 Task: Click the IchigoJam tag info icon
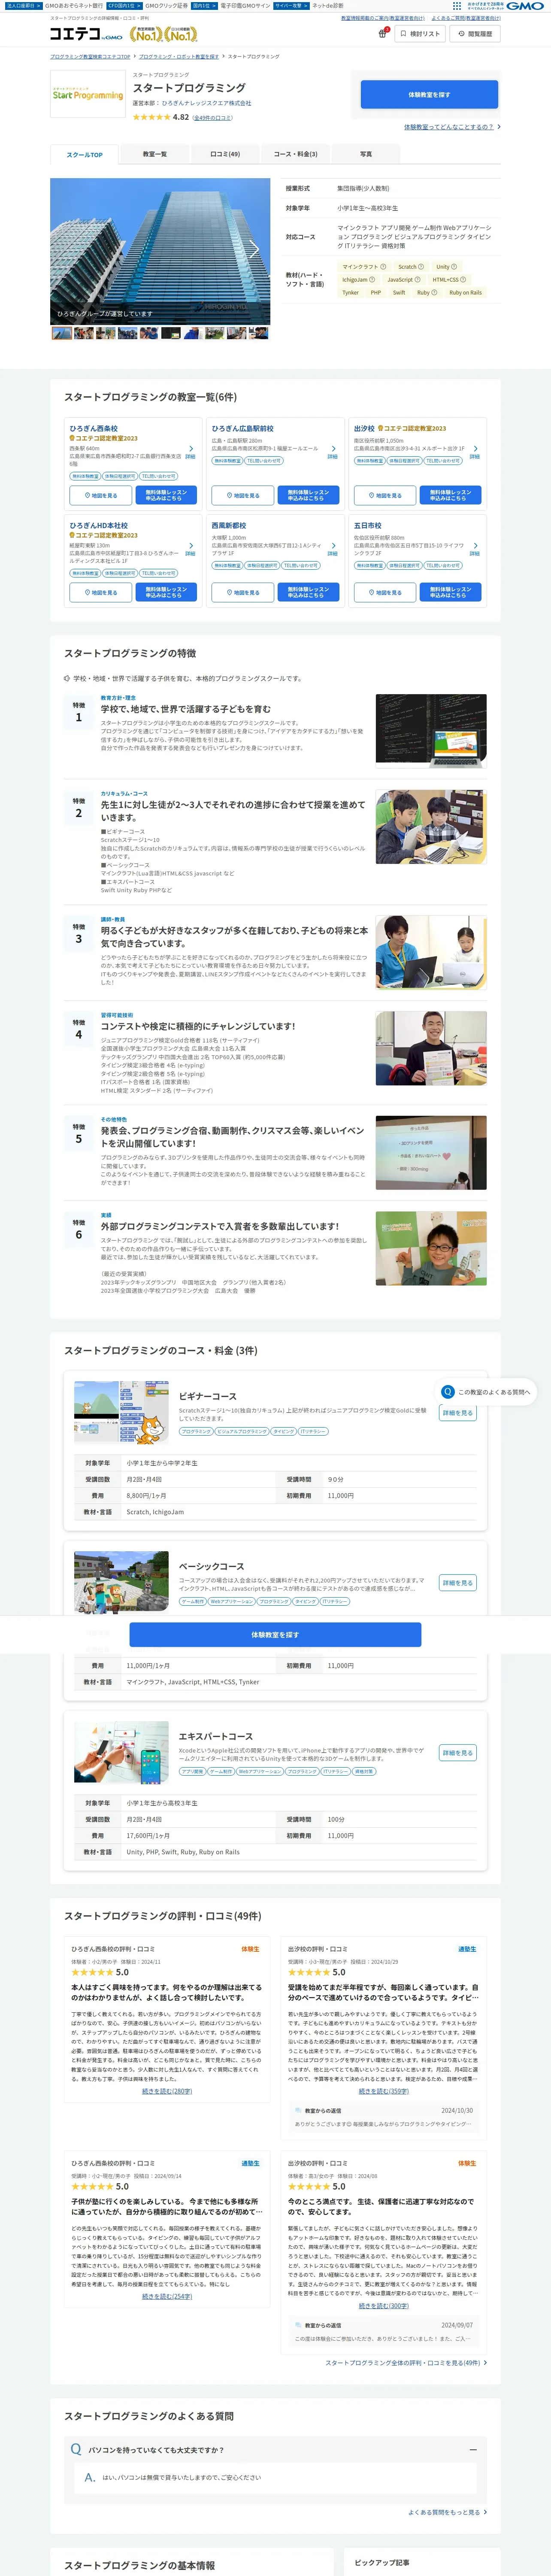372,280
